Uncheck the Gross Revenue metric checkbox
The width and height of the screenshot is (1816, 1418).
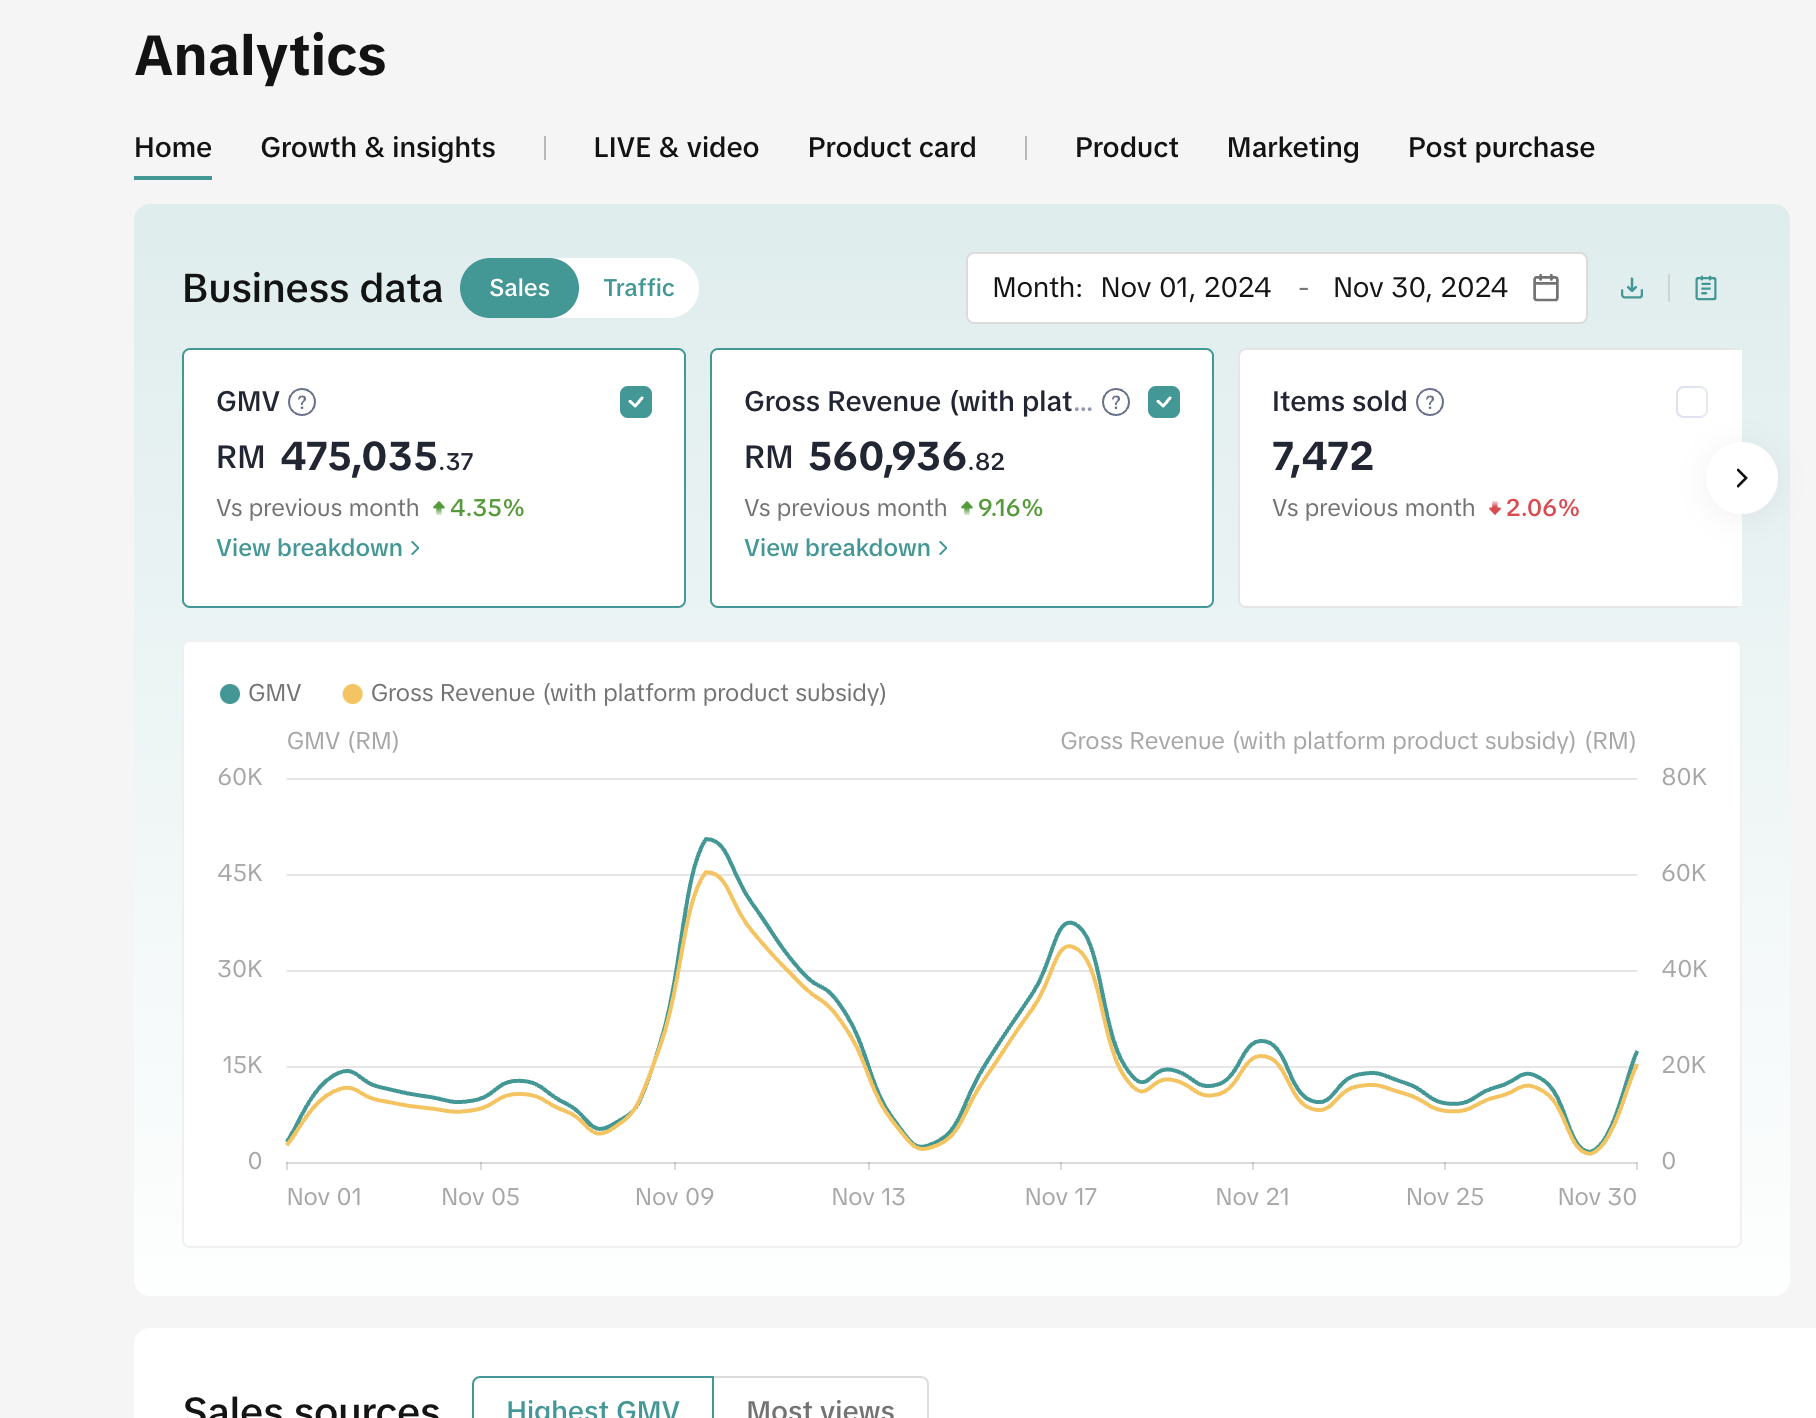tap(1164, 402)
